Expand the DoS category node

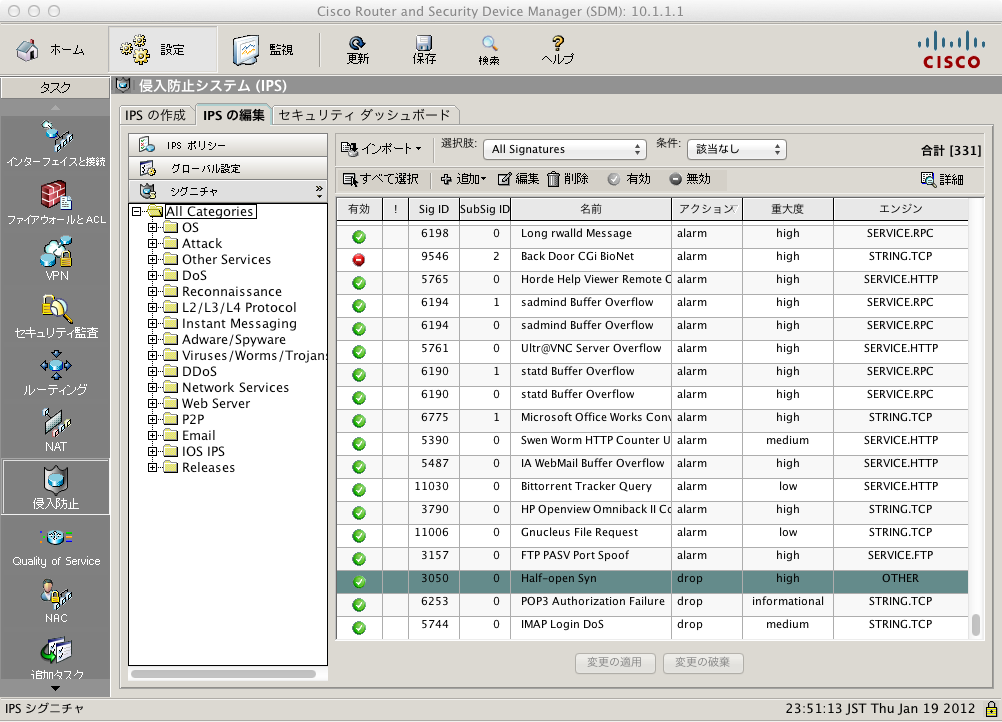pyautogui.click(x=152, y=275)
